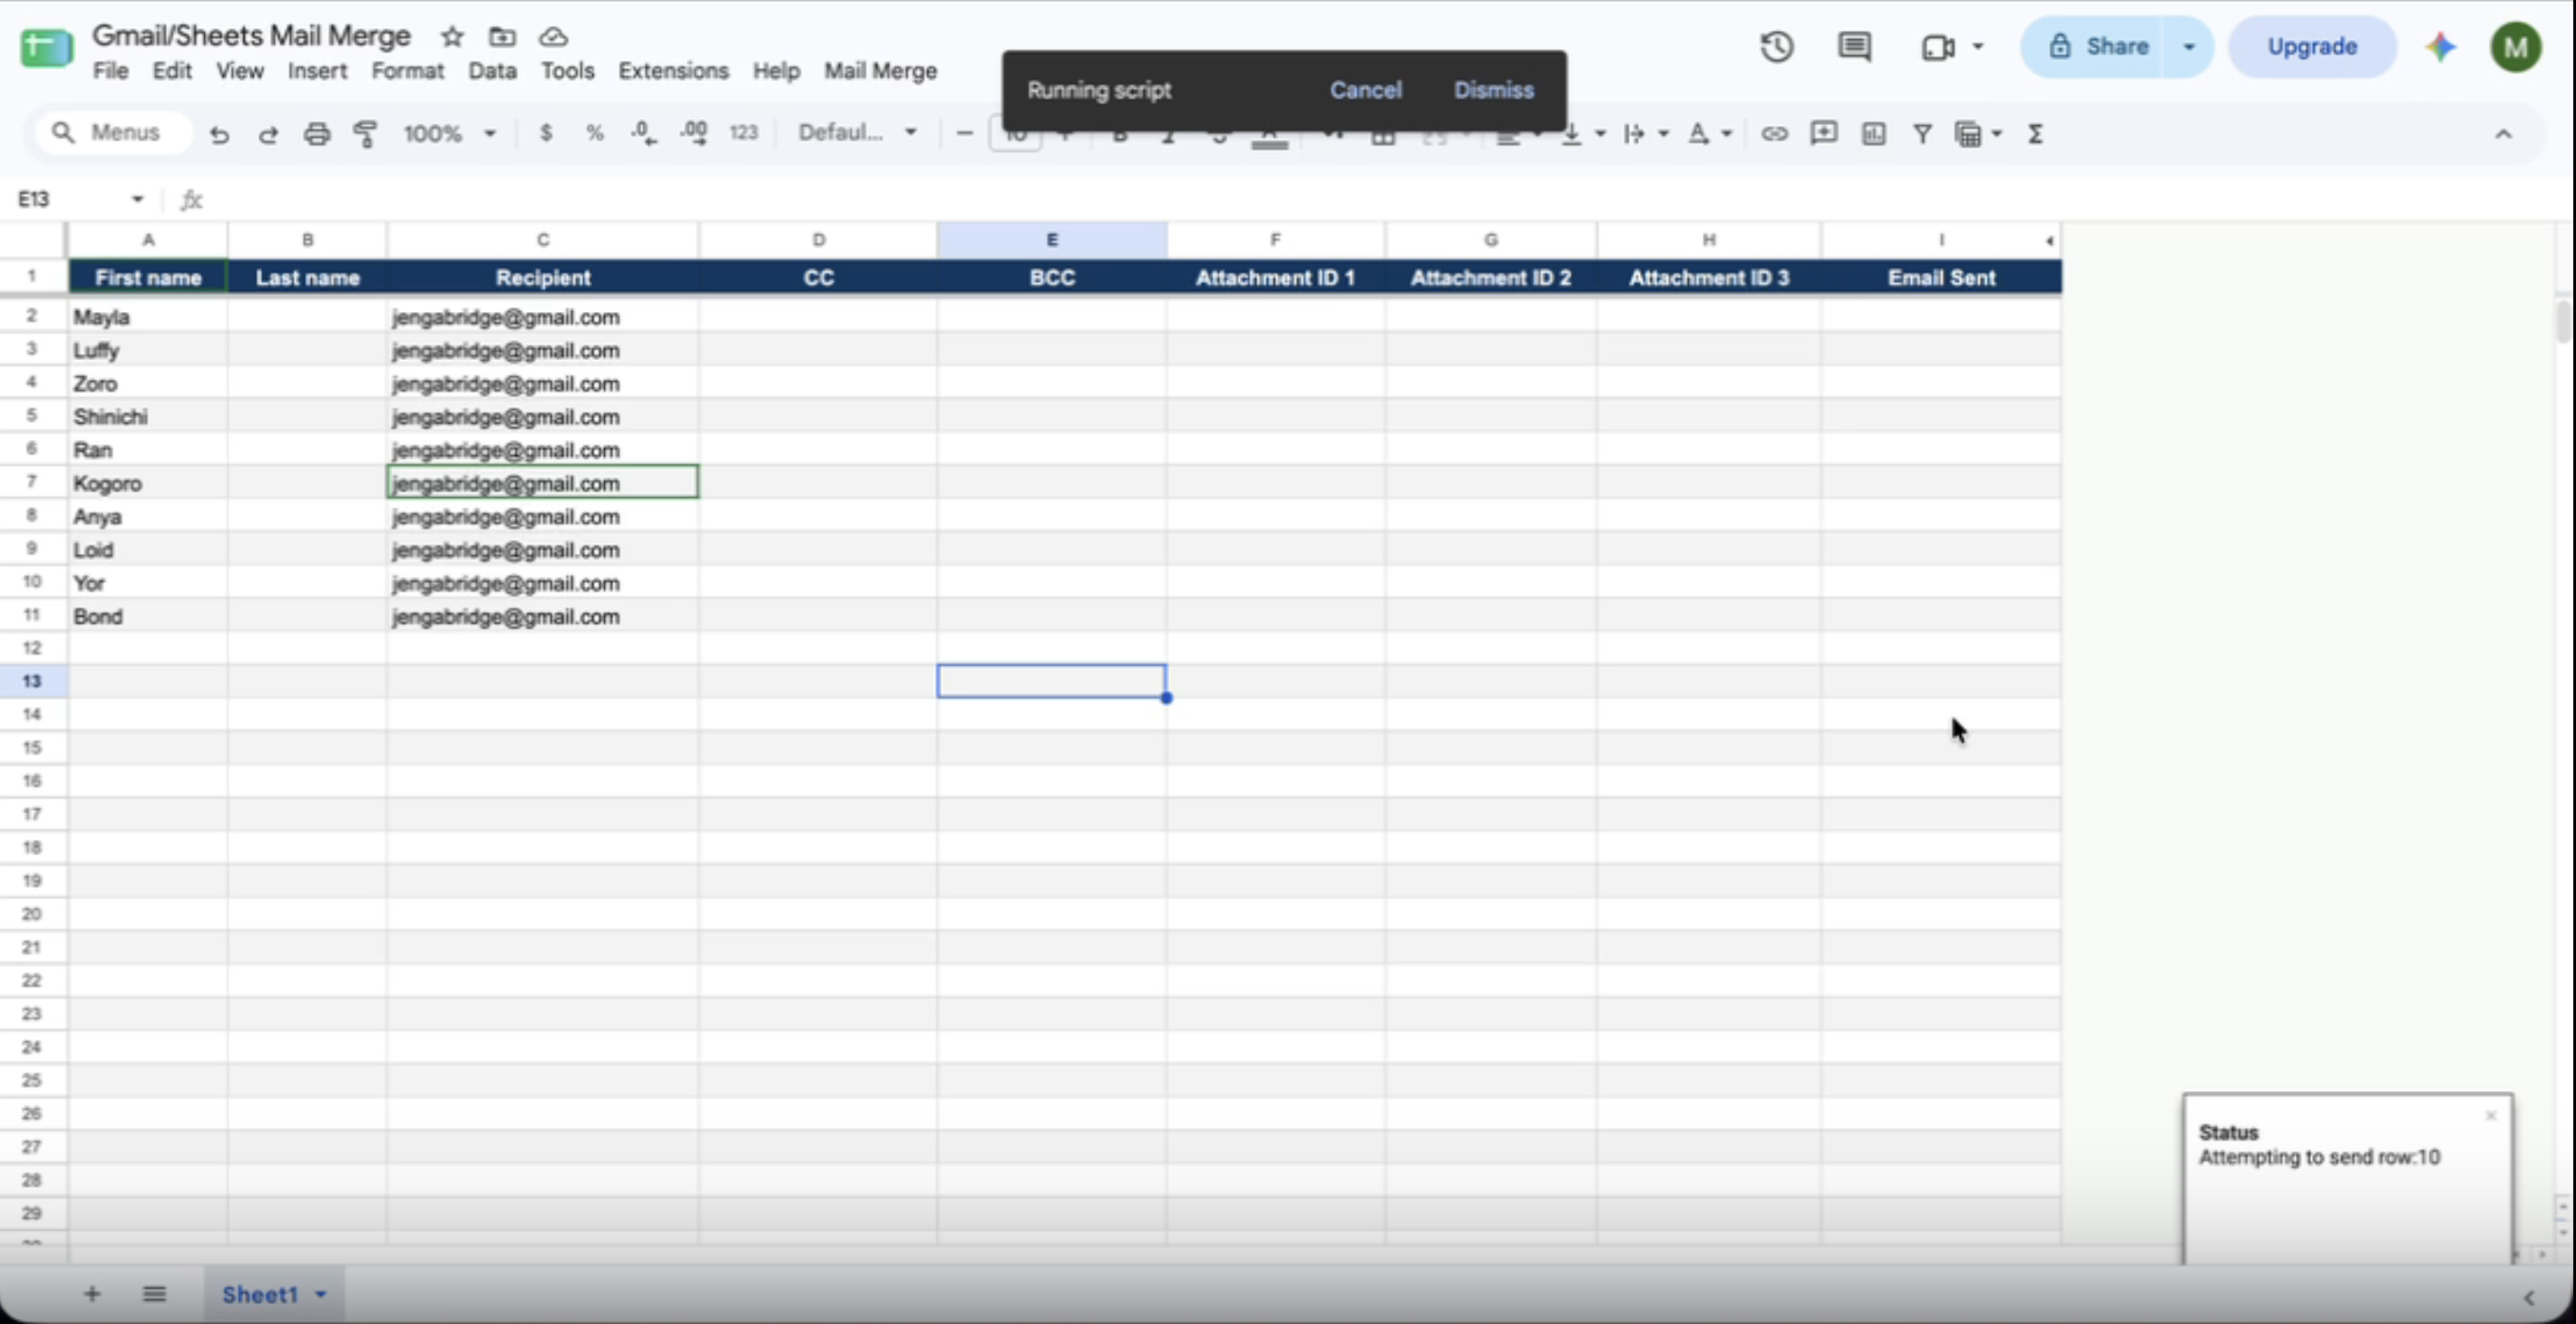Open the Extensions menu
Viewport: 2576px width, 1324px height.
673,71
